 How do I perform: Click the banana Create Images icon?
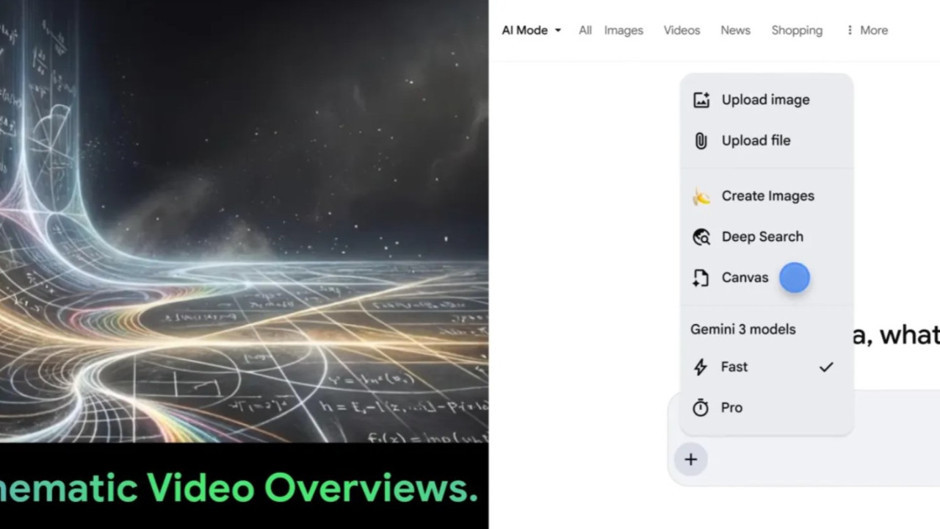[x=701, y=196]
